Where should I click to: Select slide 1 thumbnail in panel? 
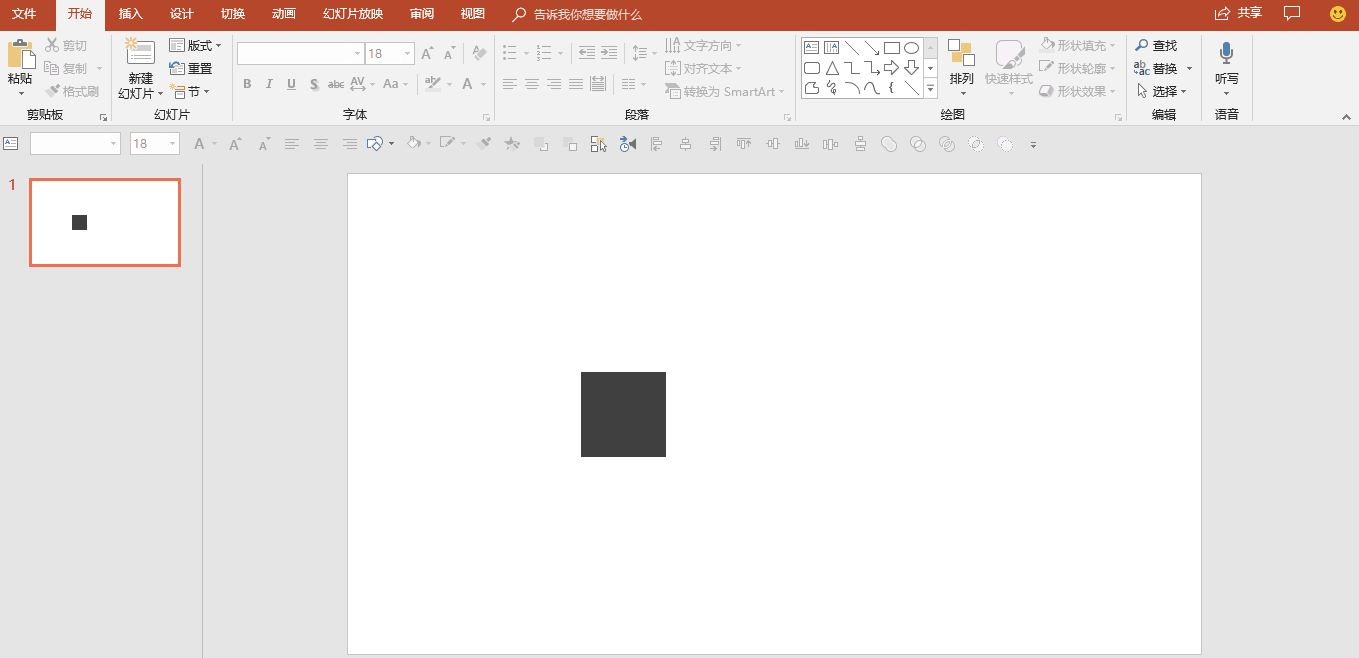coord(105,223)
